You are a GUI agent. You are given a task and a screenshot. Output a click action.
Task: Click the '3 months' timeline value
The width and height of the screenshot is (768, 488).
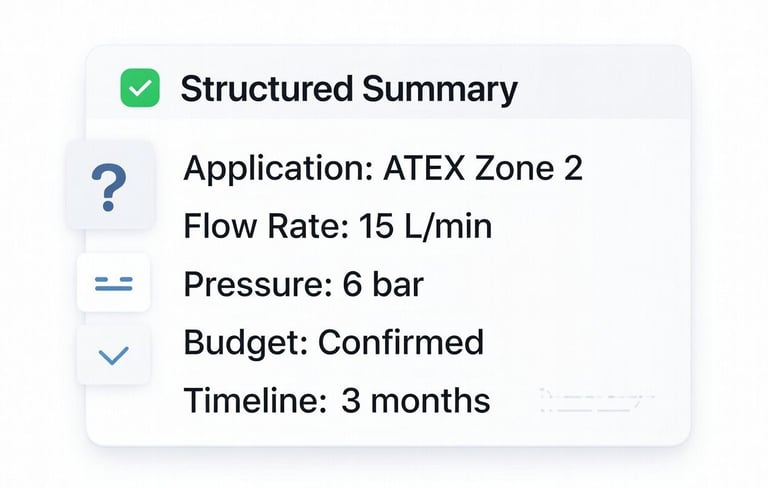point(415,400)
